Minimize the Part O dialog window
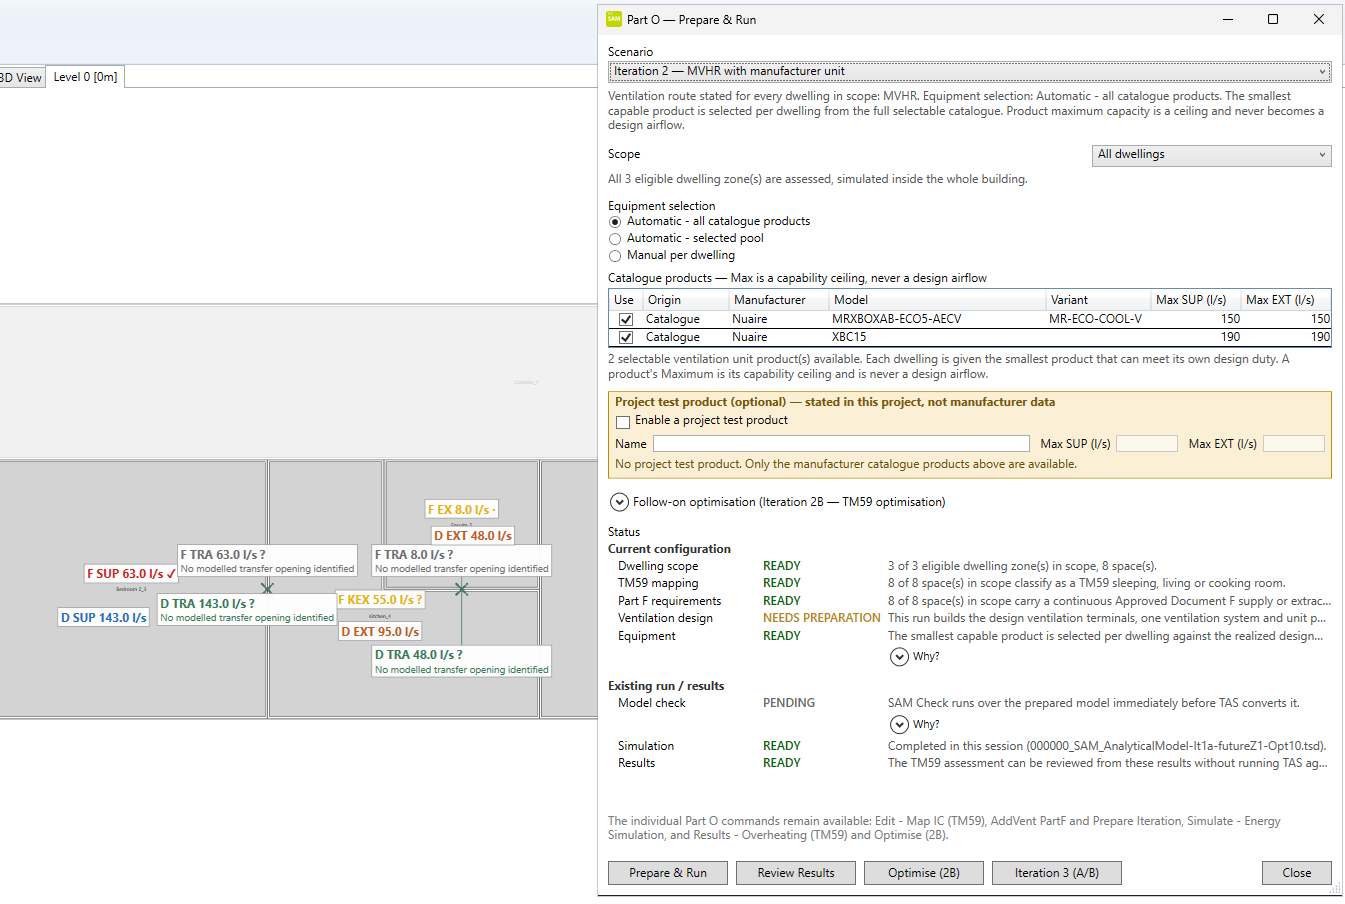 1227,19
